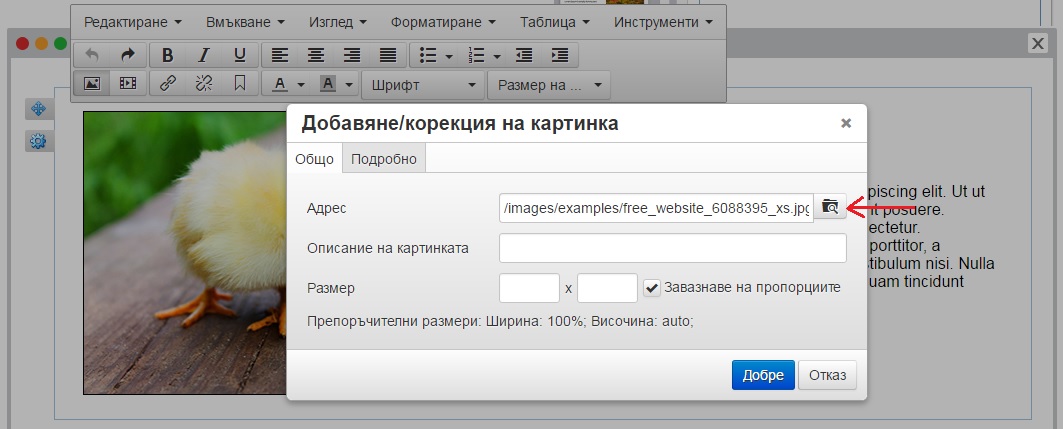Viewport: 1063px width, 429px height.
Task: Click the height size input field
Action: (x=607, y=288)
